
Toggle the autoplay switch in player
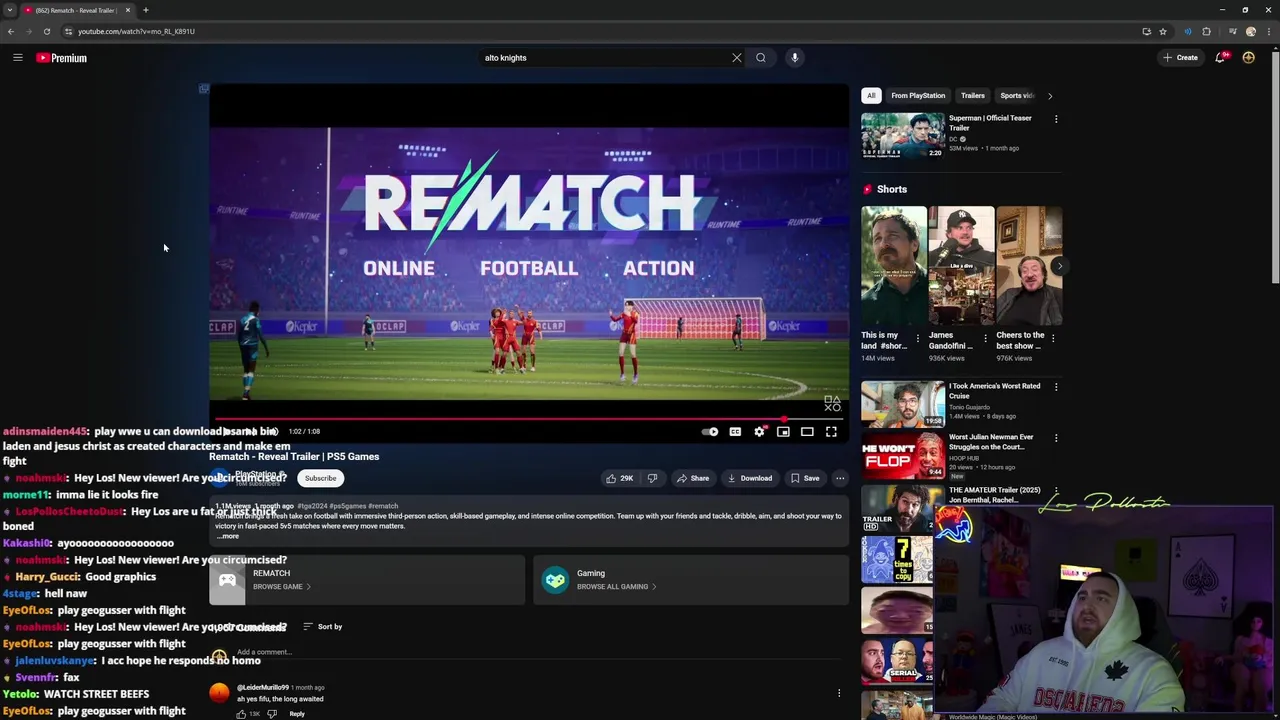[710, 432]
